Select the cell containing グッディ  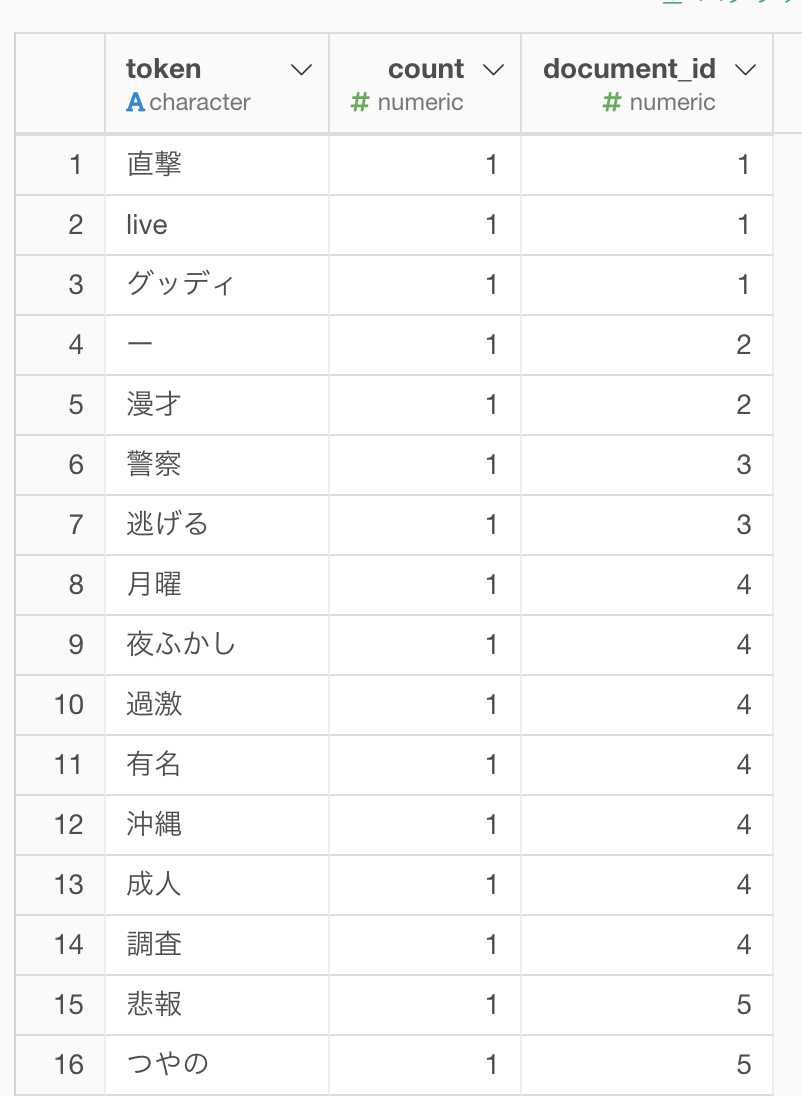pyautogui.click(x=217, y=285)
